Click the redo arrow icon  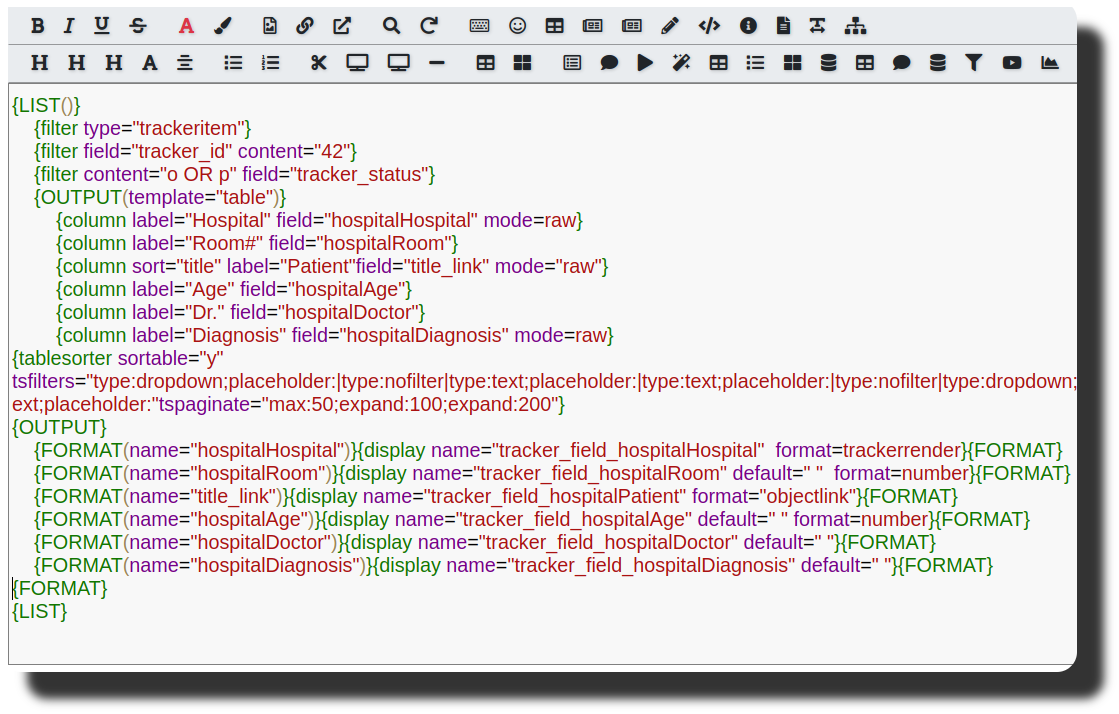[x=429, y=26]
